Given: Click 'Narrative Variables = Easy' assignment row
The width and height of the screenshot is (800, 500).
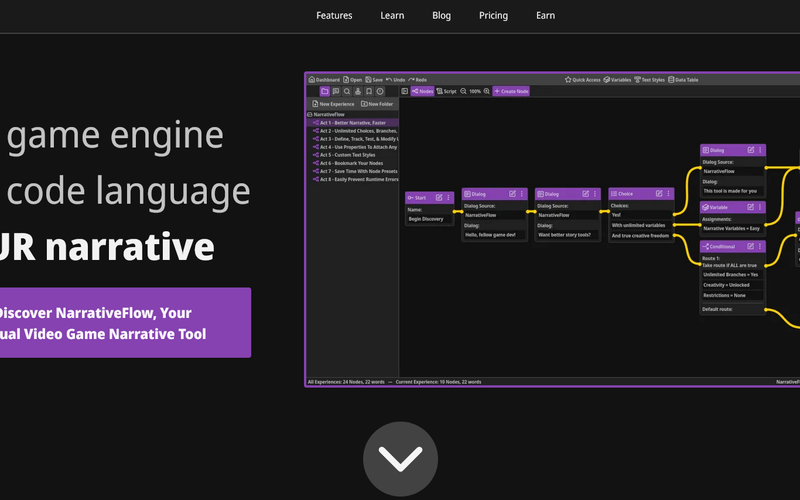Looking at the screenshot, I should (733, 229).
